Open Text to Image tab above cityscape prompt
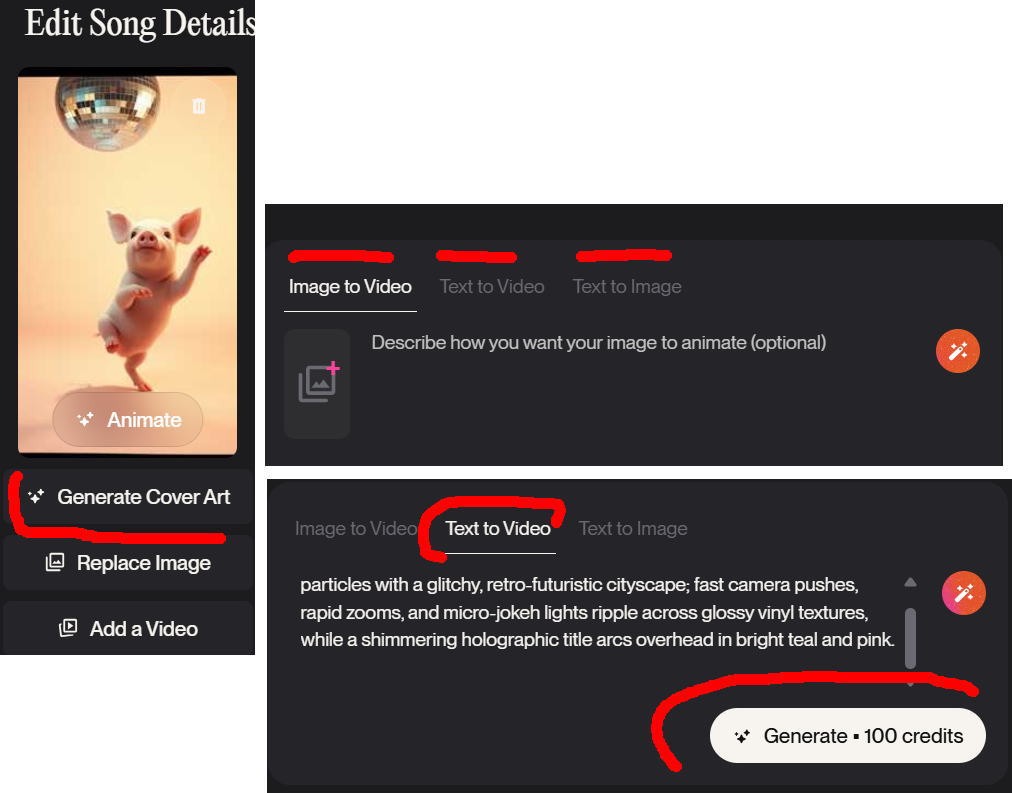 633,529
